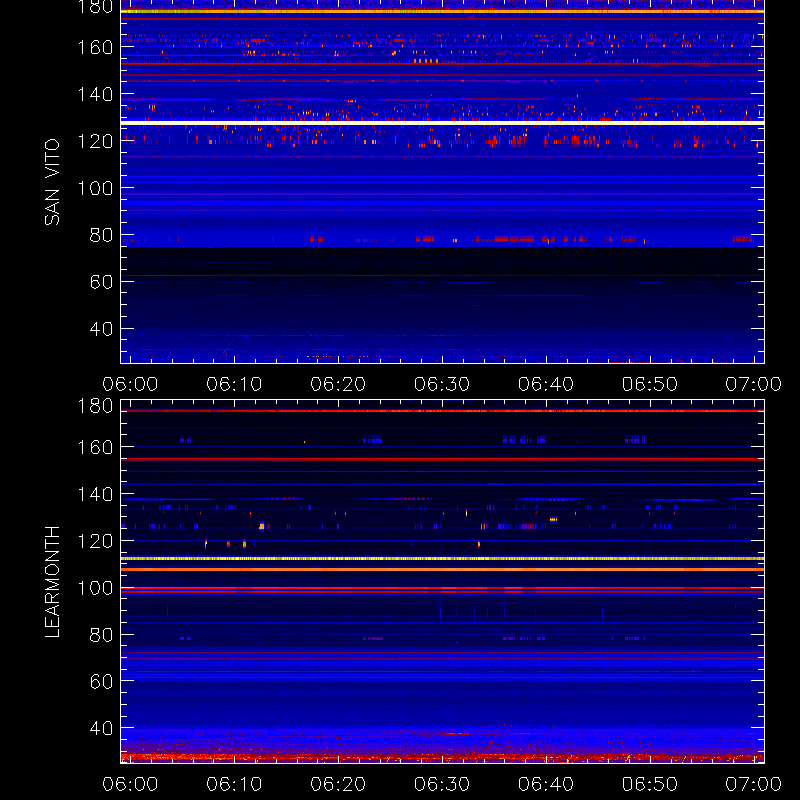Screen dimensions: 800x800
Task: Click the 60 frequency label for SAN VITO
Action: coord(101,282)
